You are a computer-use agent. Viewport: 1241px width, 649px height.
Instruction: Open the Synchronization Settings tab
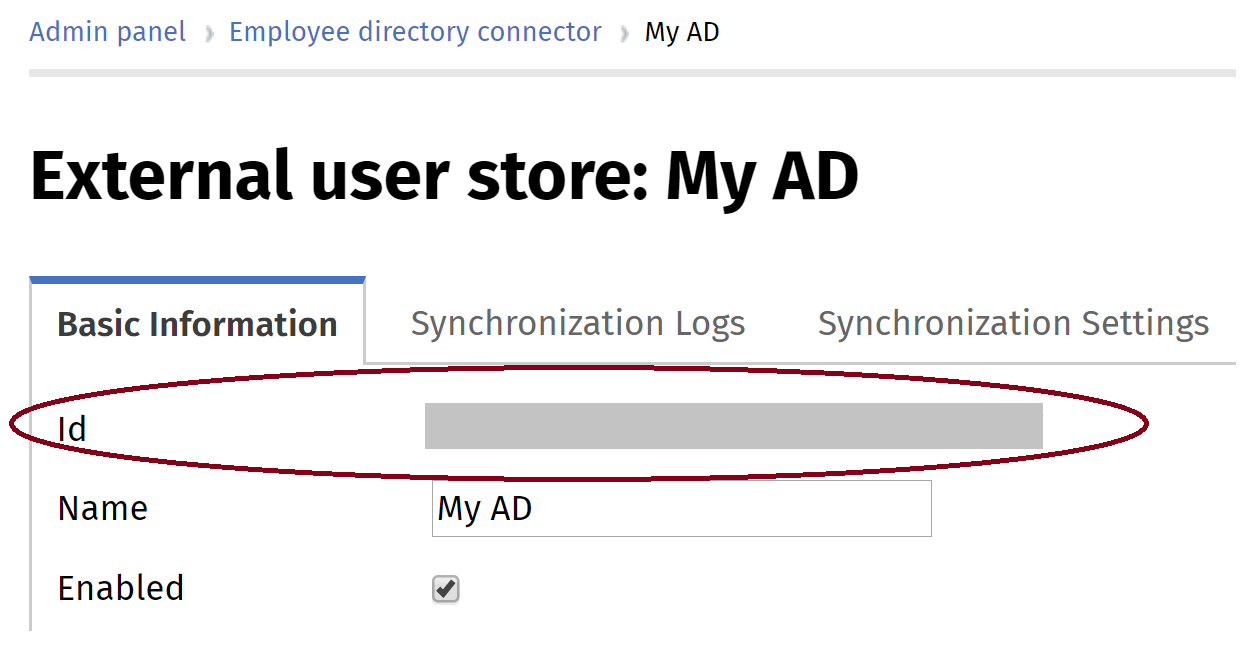[1013, 323]
